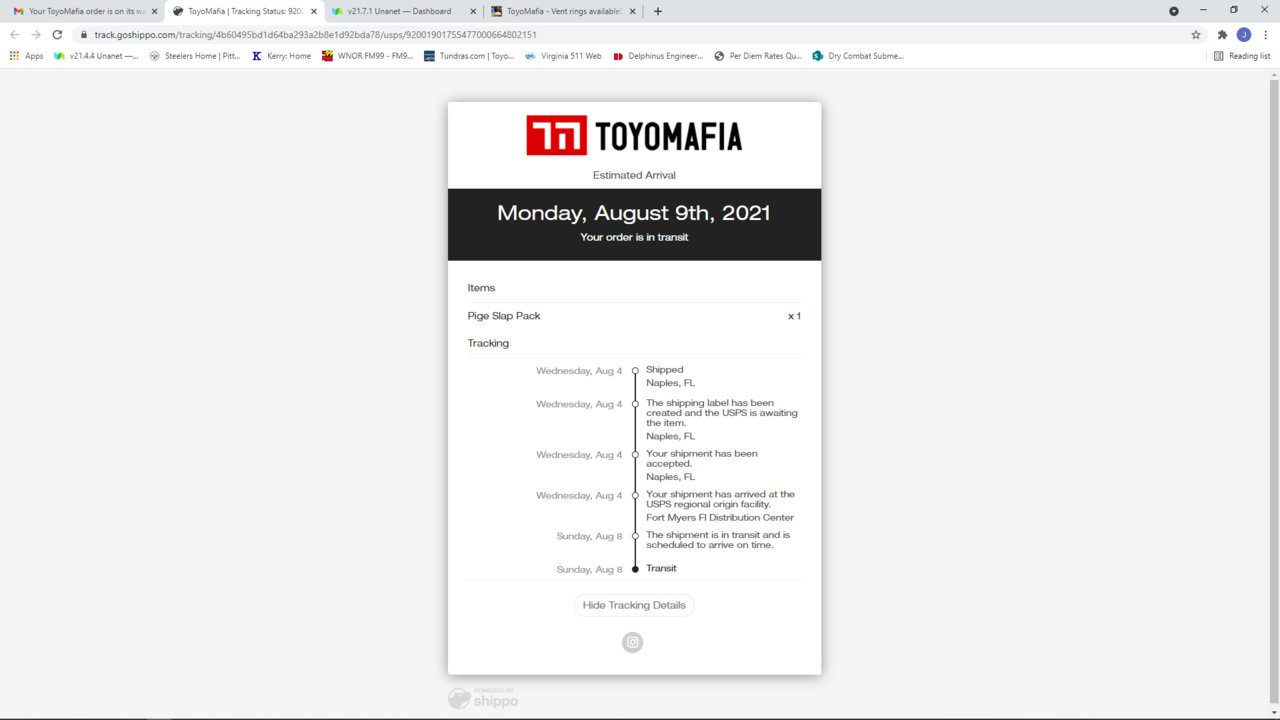The height and width of the screenshot is (720, 1280).
Task: Open the Chrome three-dot menu
Action: click(1265, 34)
